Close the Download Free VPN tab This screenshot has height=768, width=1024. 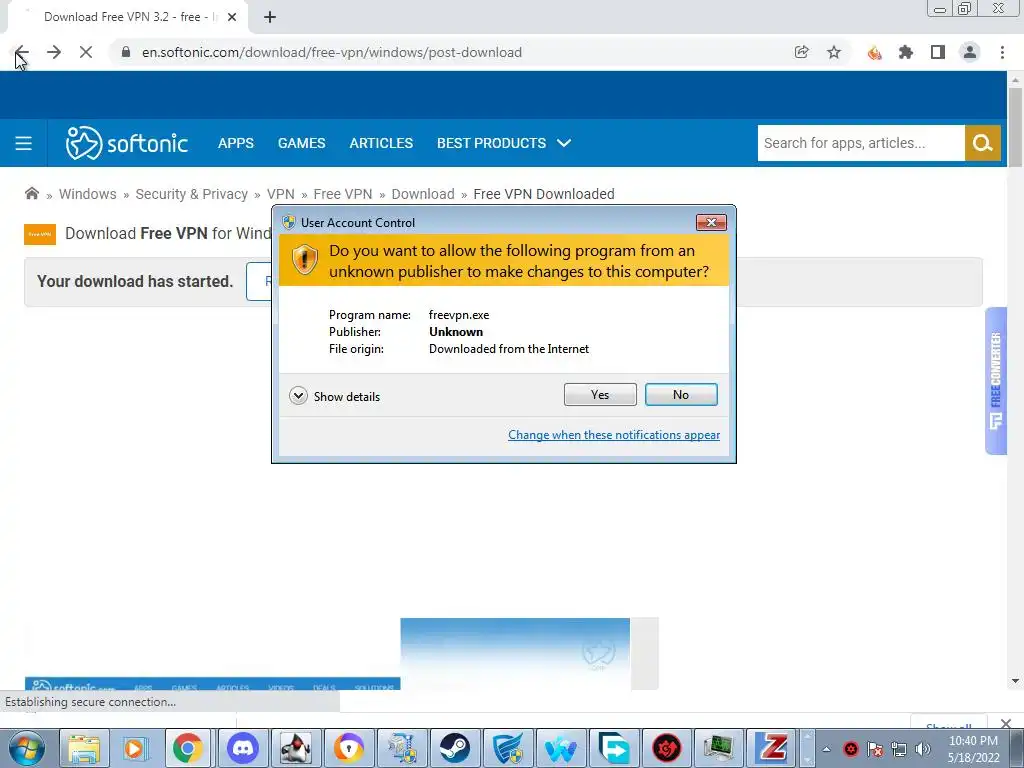click(232, 17)
